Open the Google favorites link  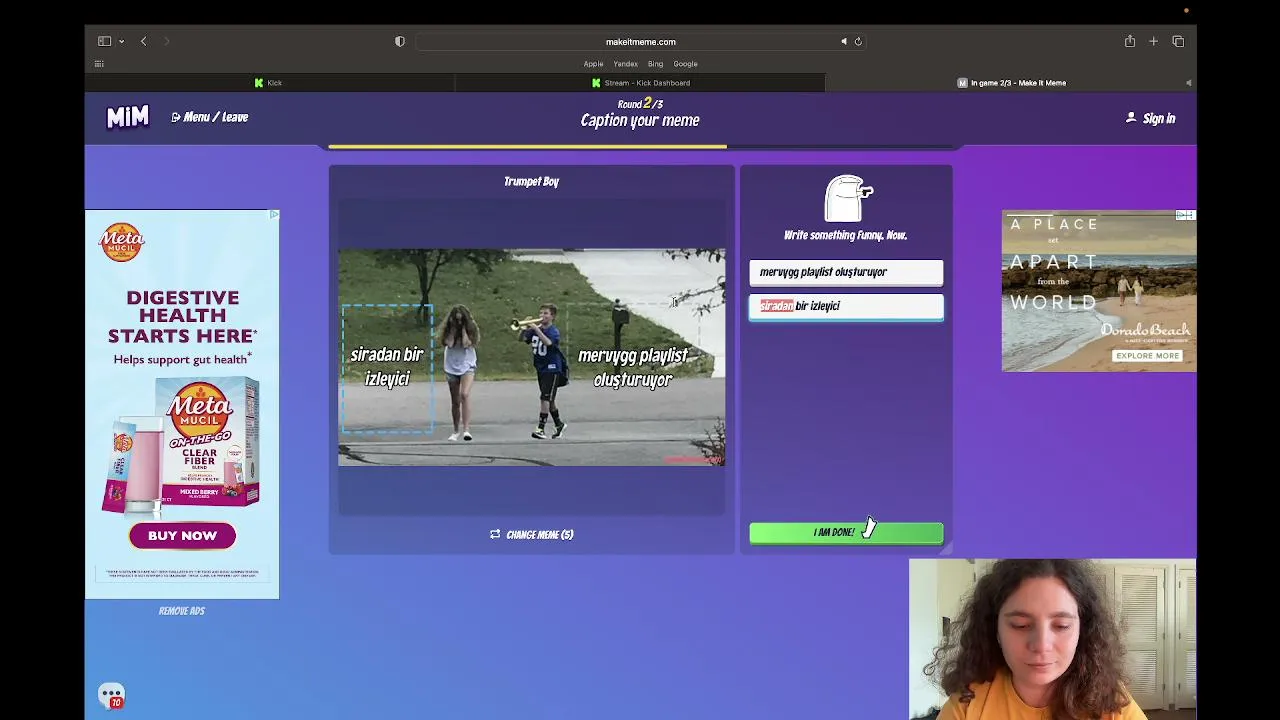(x=685, y=64)
